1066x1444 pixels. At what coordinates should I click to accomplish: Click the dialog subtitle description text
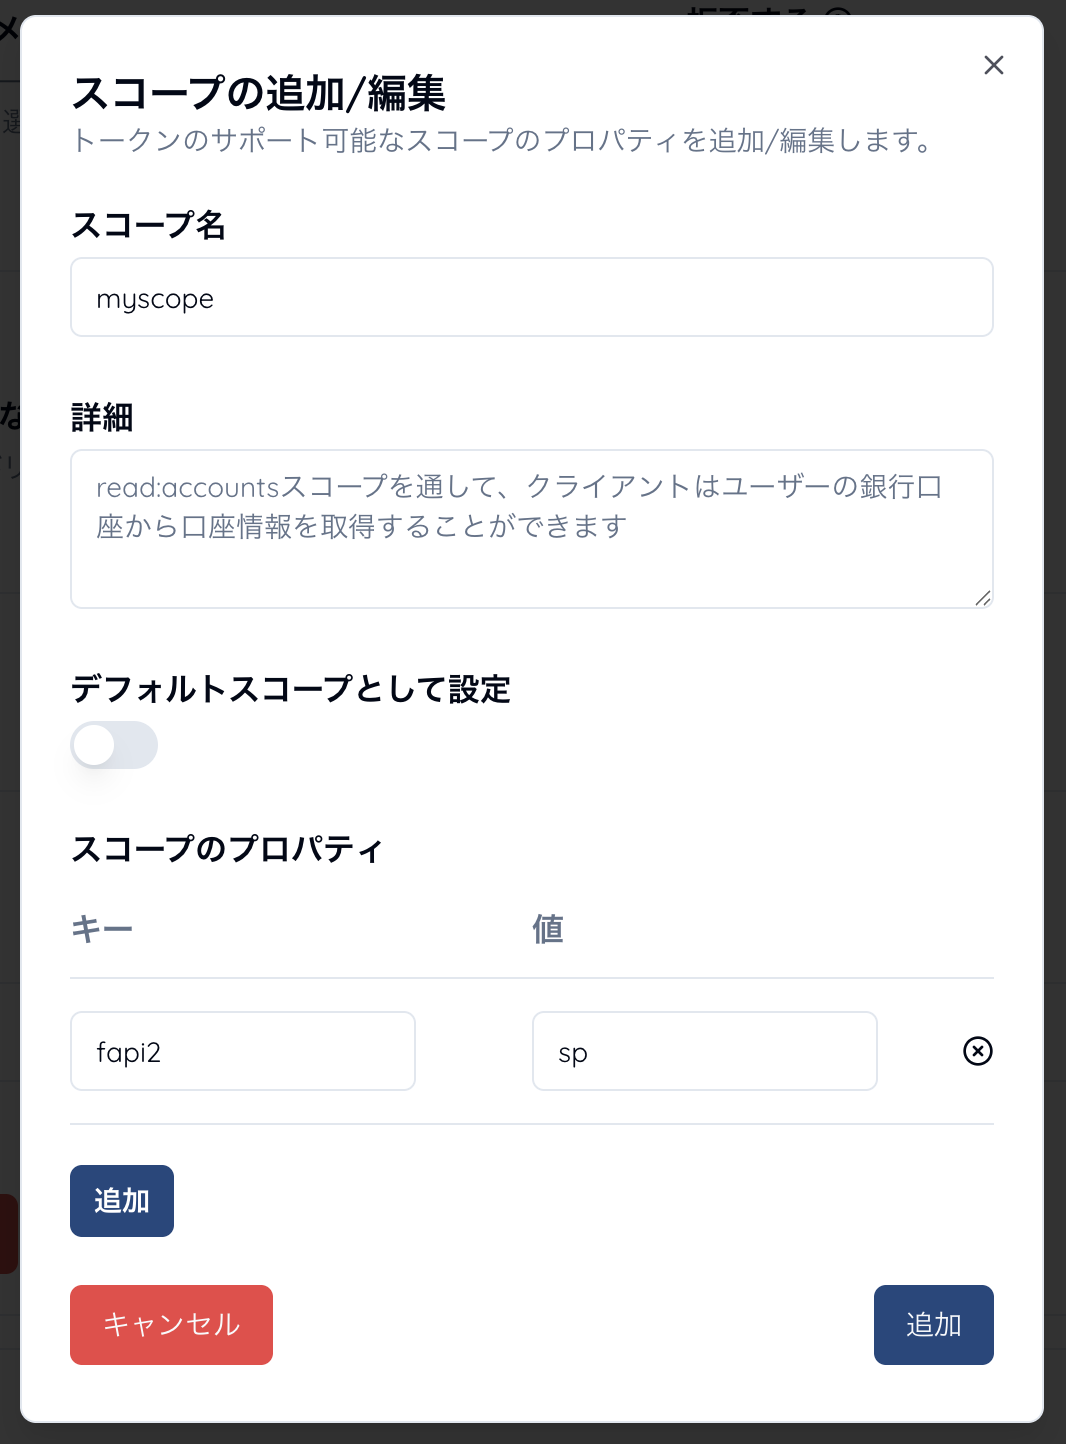[x=502, y=141]
